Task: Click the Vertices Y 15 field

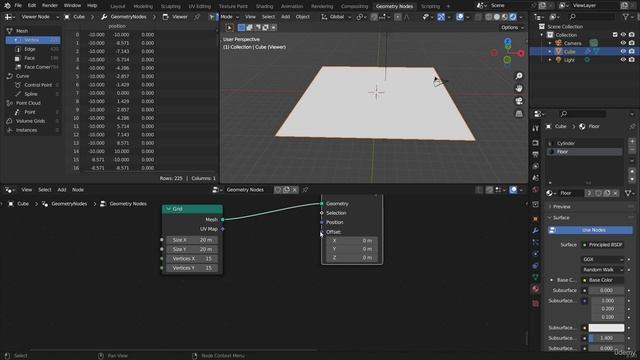Action: [192, 268]
